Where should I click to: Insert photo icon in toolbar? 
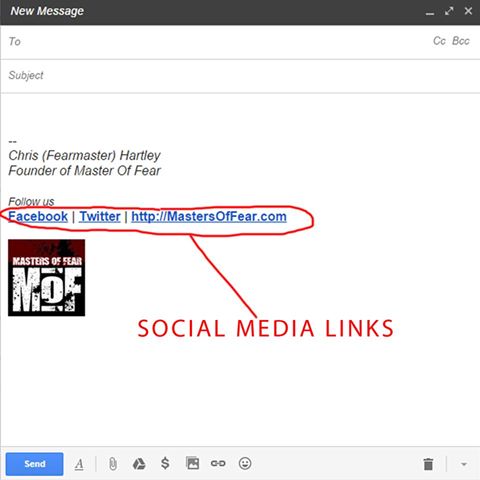pyautogui.click(x=192, y=463)
